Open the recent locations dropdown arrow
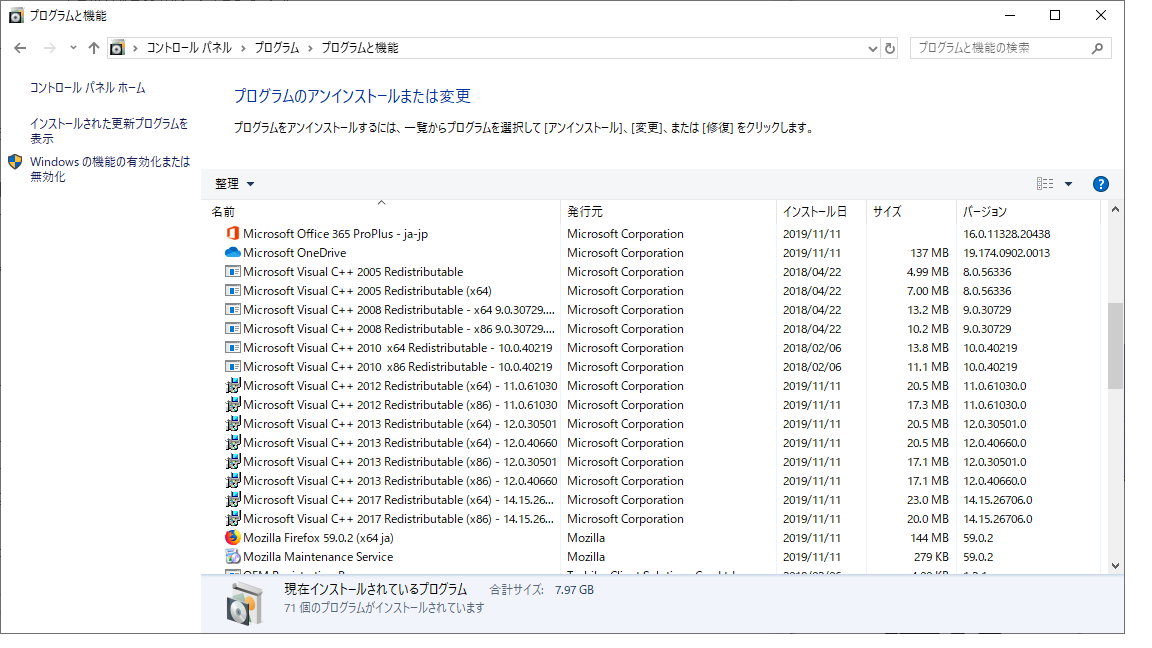 (x=73, y=48)
